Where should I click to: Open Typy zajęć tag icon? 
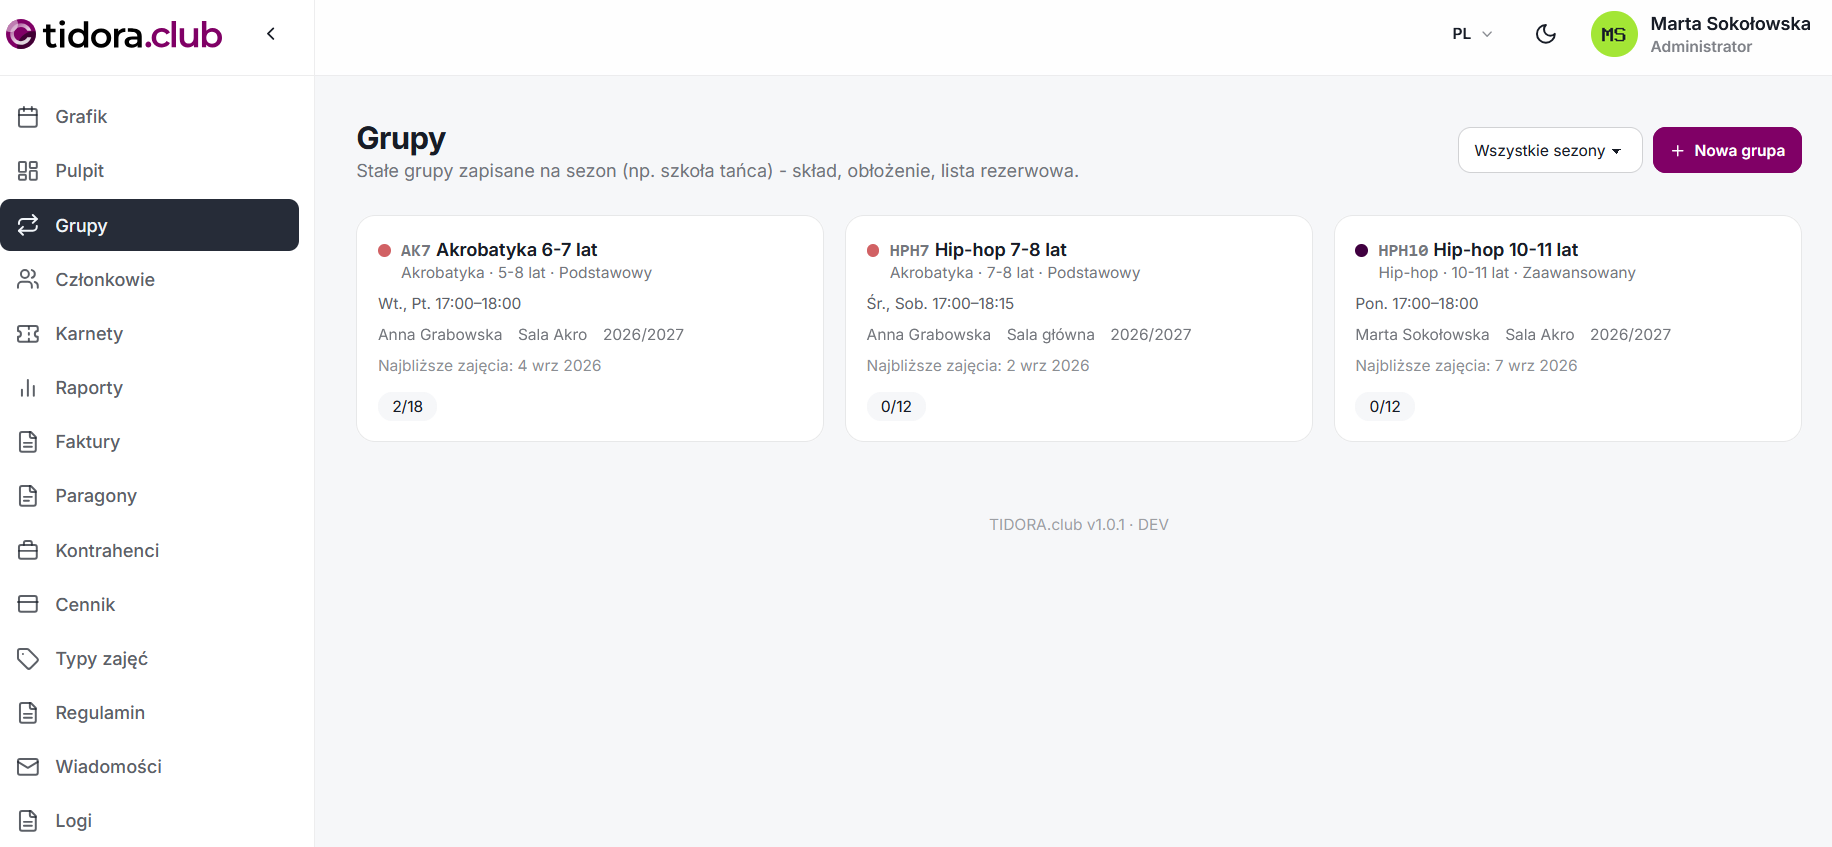click(x=28, y=659)
